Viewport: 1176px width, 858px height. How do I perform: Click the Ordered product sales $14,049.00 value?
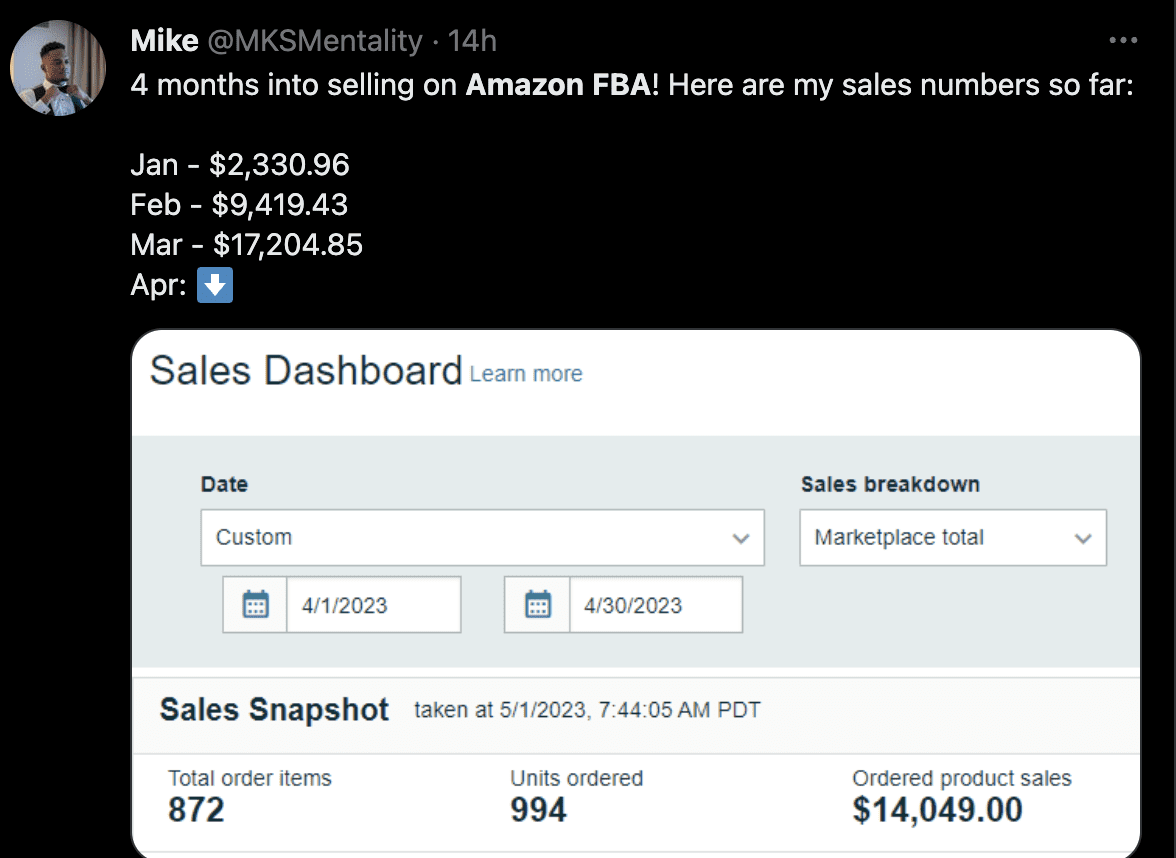937,809
